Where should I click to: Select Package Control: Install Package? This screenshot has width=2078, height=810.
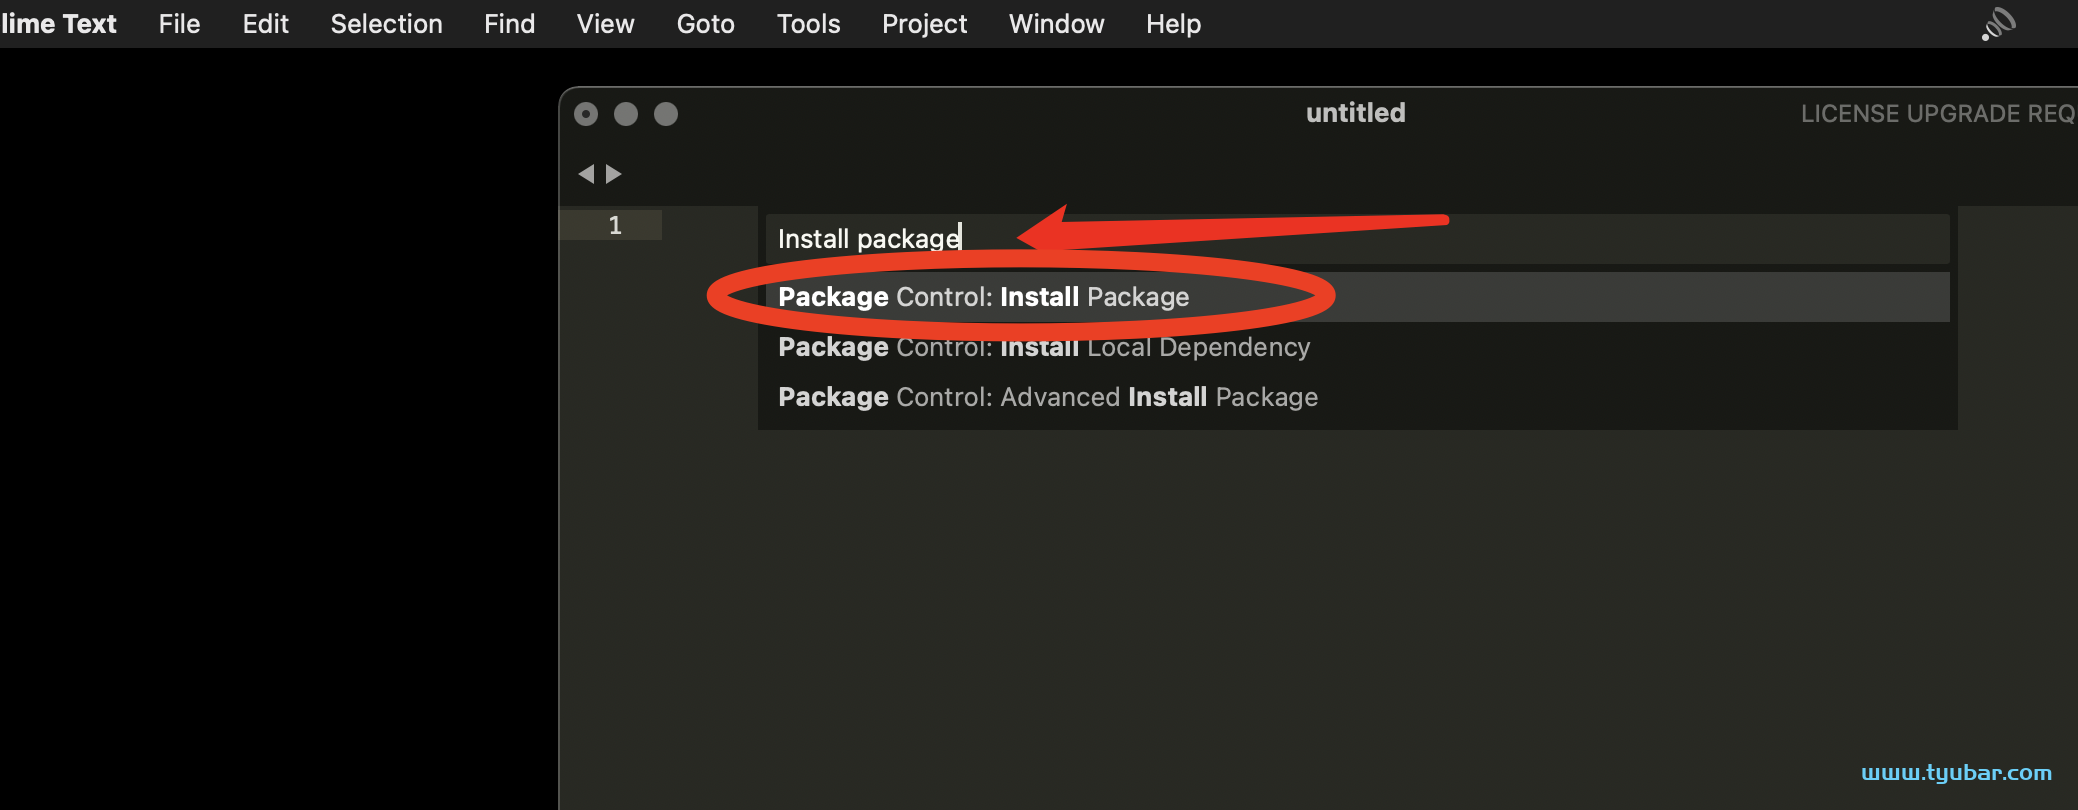pos(1358,297)
